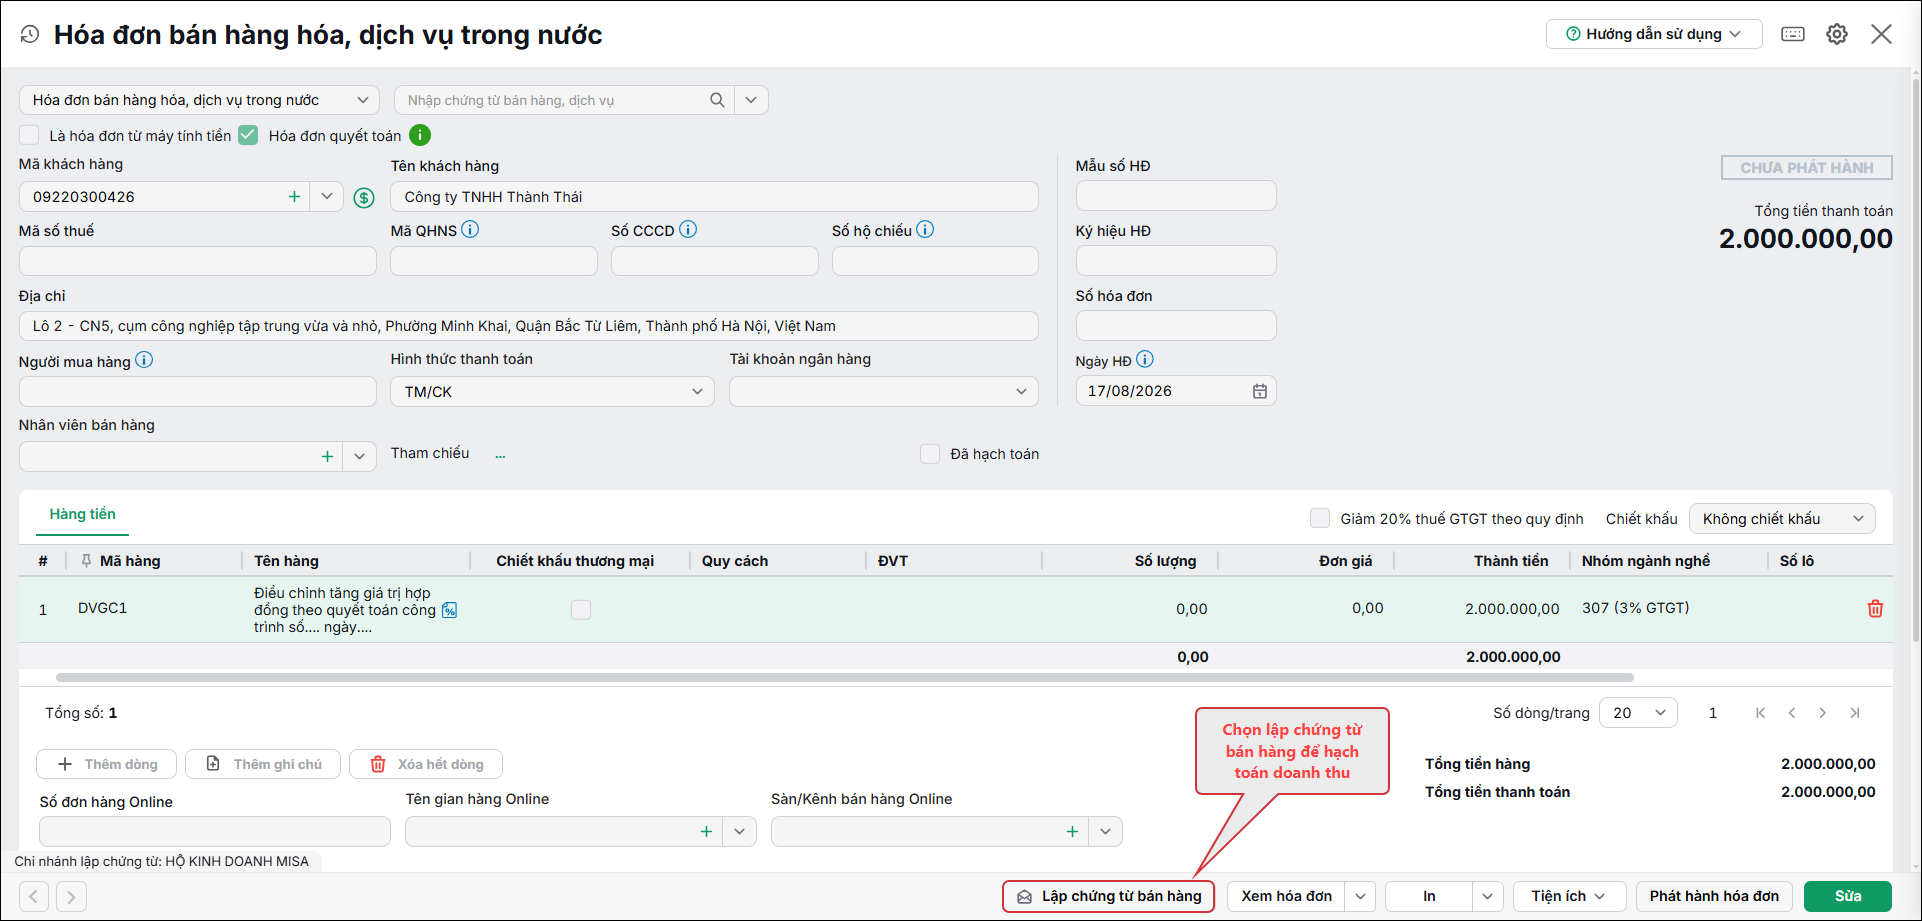Click Lập chứng từ bán hàng button
This screenshot has width=1922, height=921.
tap(1108, 896)
